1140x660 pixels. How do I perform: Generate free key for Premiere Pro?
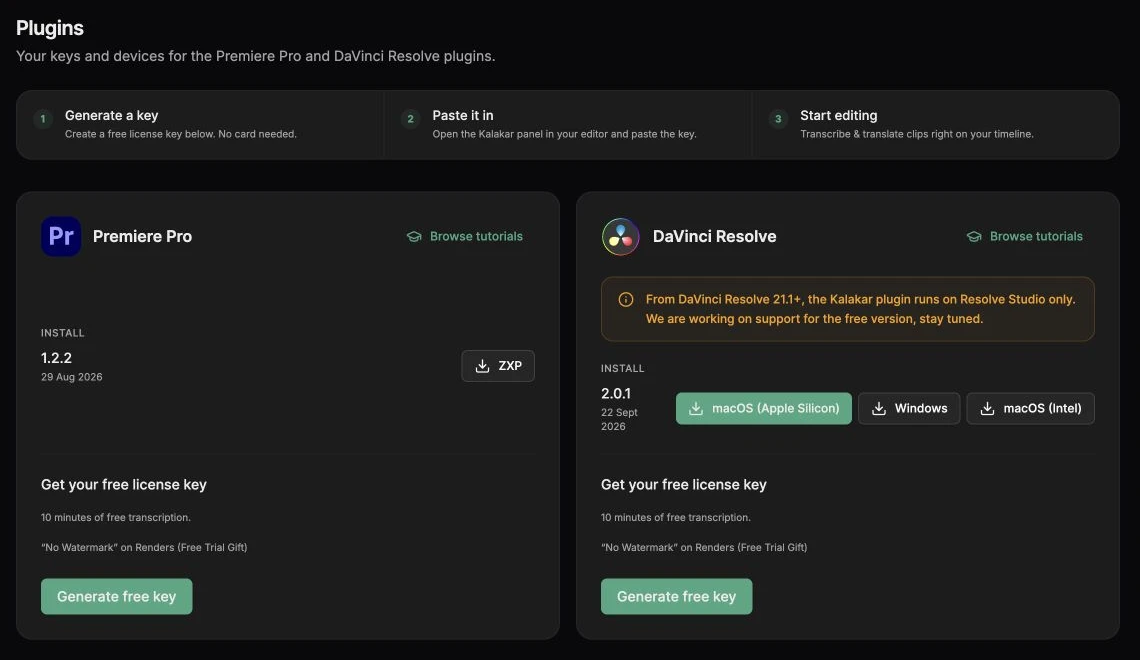[x=116, y=597]
